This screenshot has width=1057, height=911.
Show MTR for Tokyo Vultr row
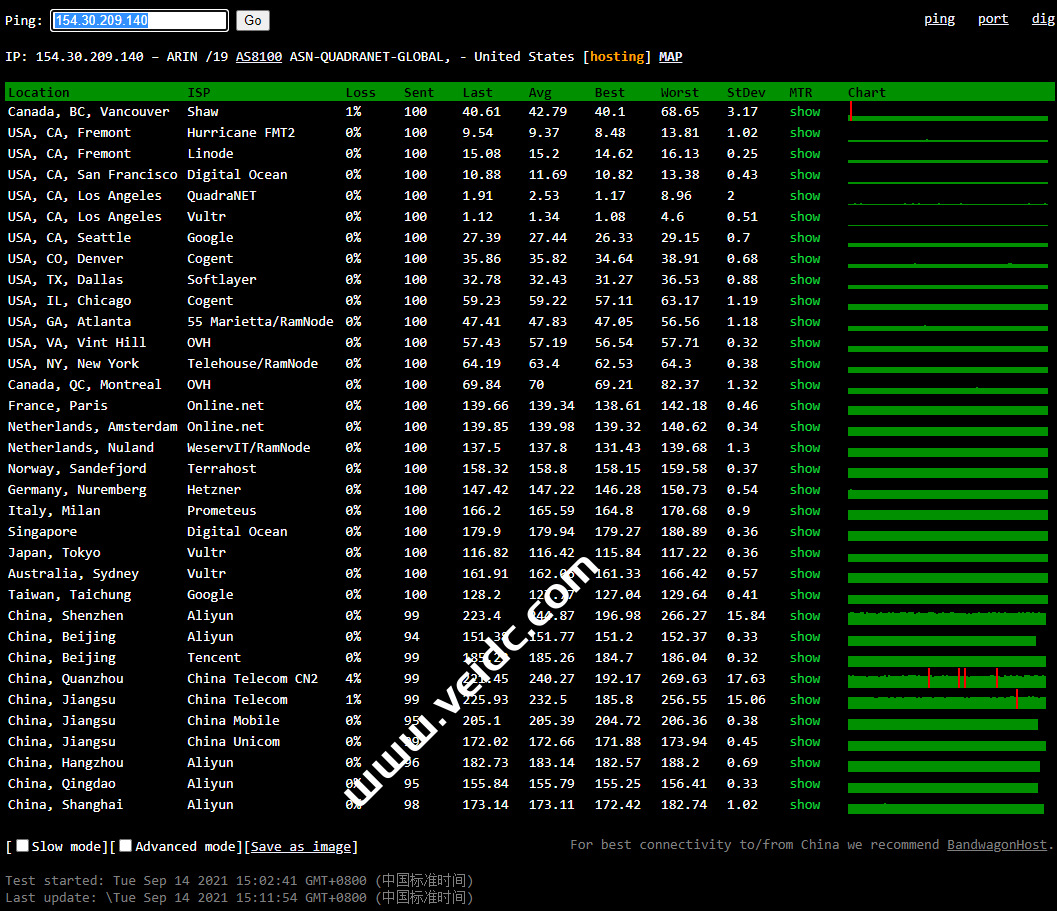804,553
